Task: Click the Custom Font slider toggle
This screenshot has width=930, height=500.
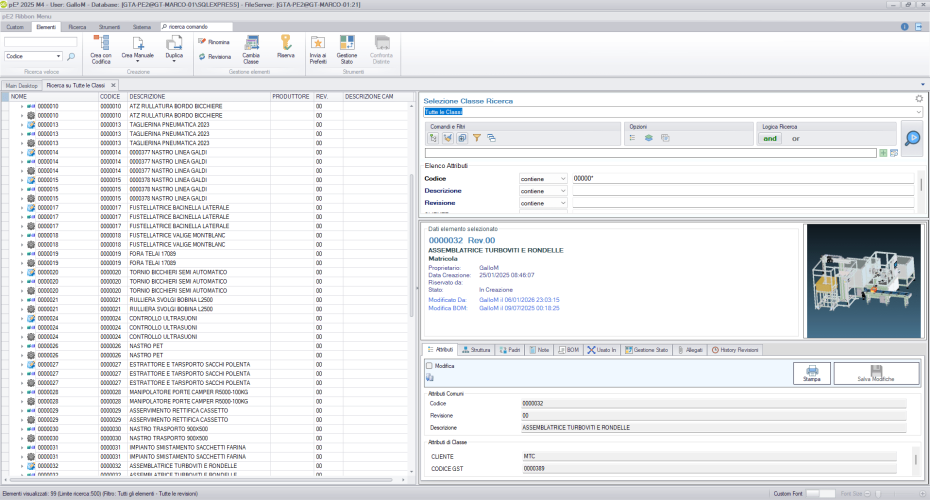Action: pos(819,493)
